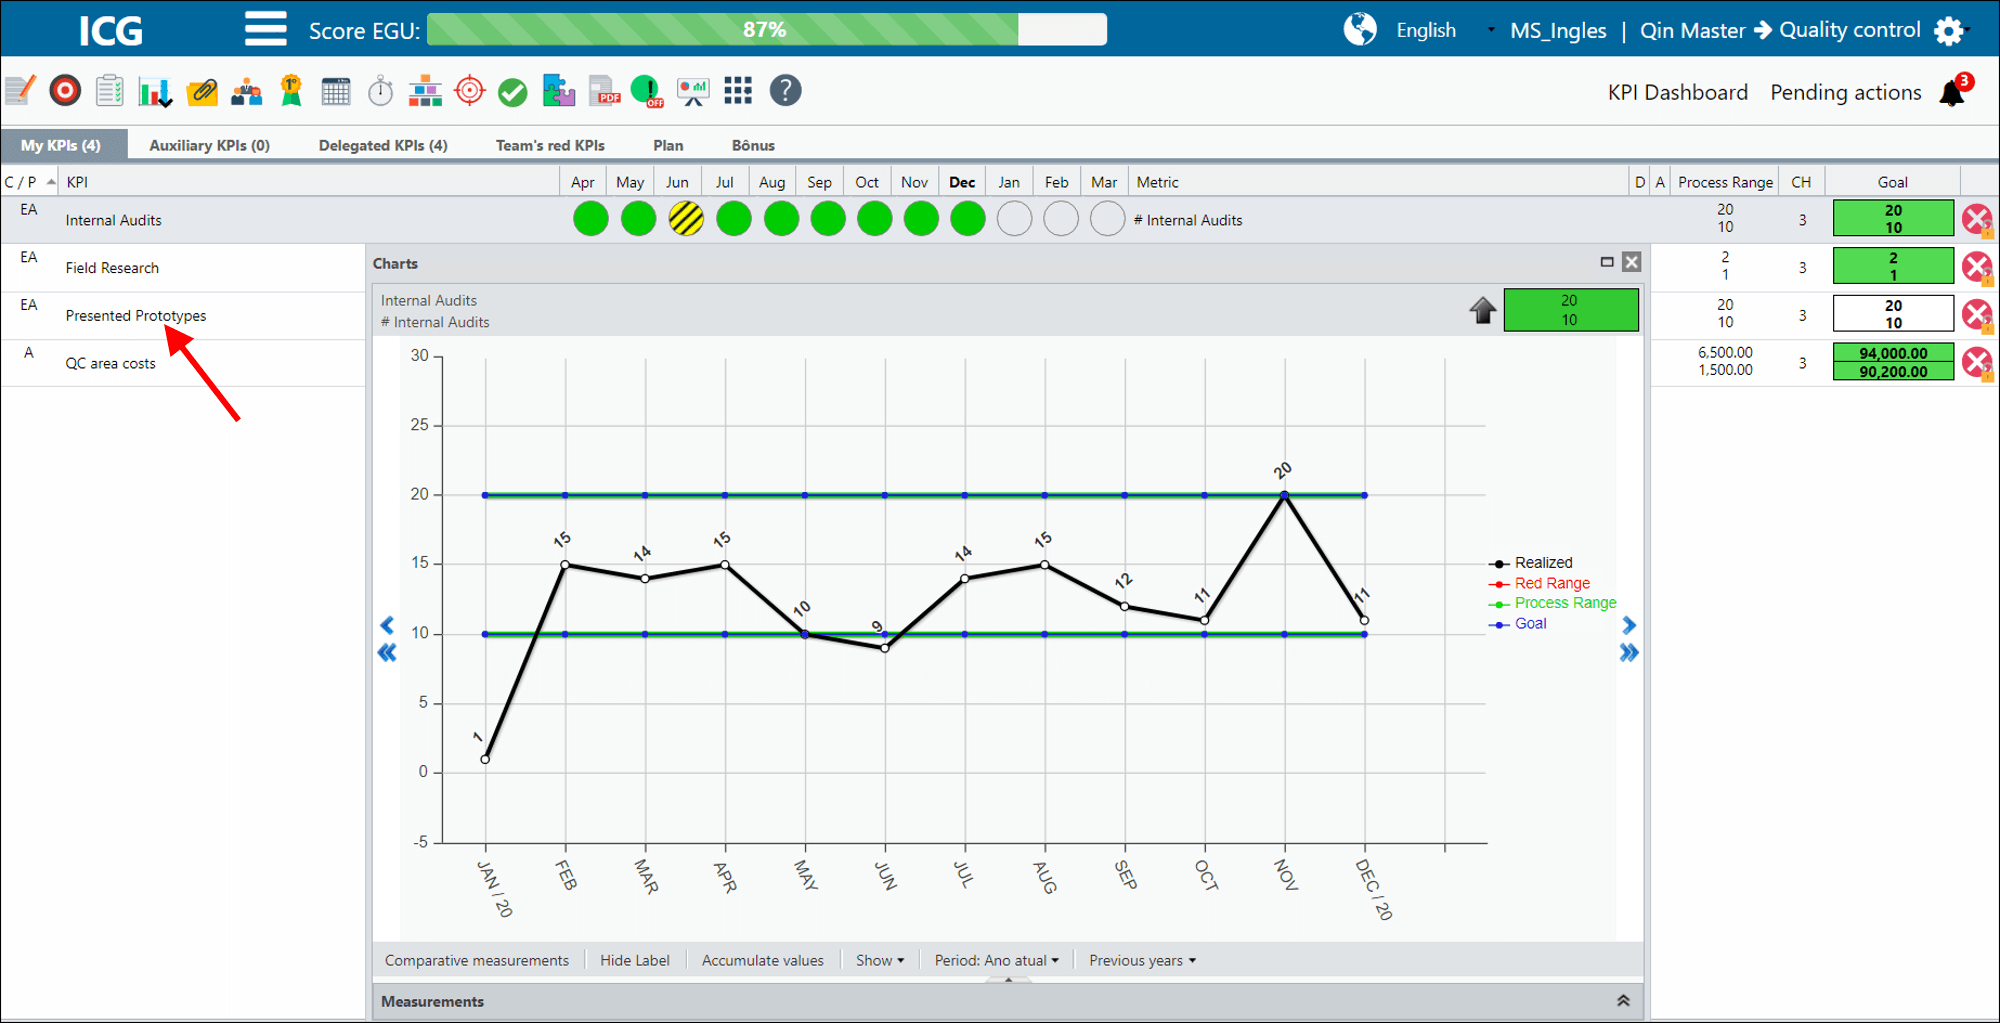2000x1023 pixels.
Task: Click the stopwatch timer icon
Action: [x=381, y=91]
